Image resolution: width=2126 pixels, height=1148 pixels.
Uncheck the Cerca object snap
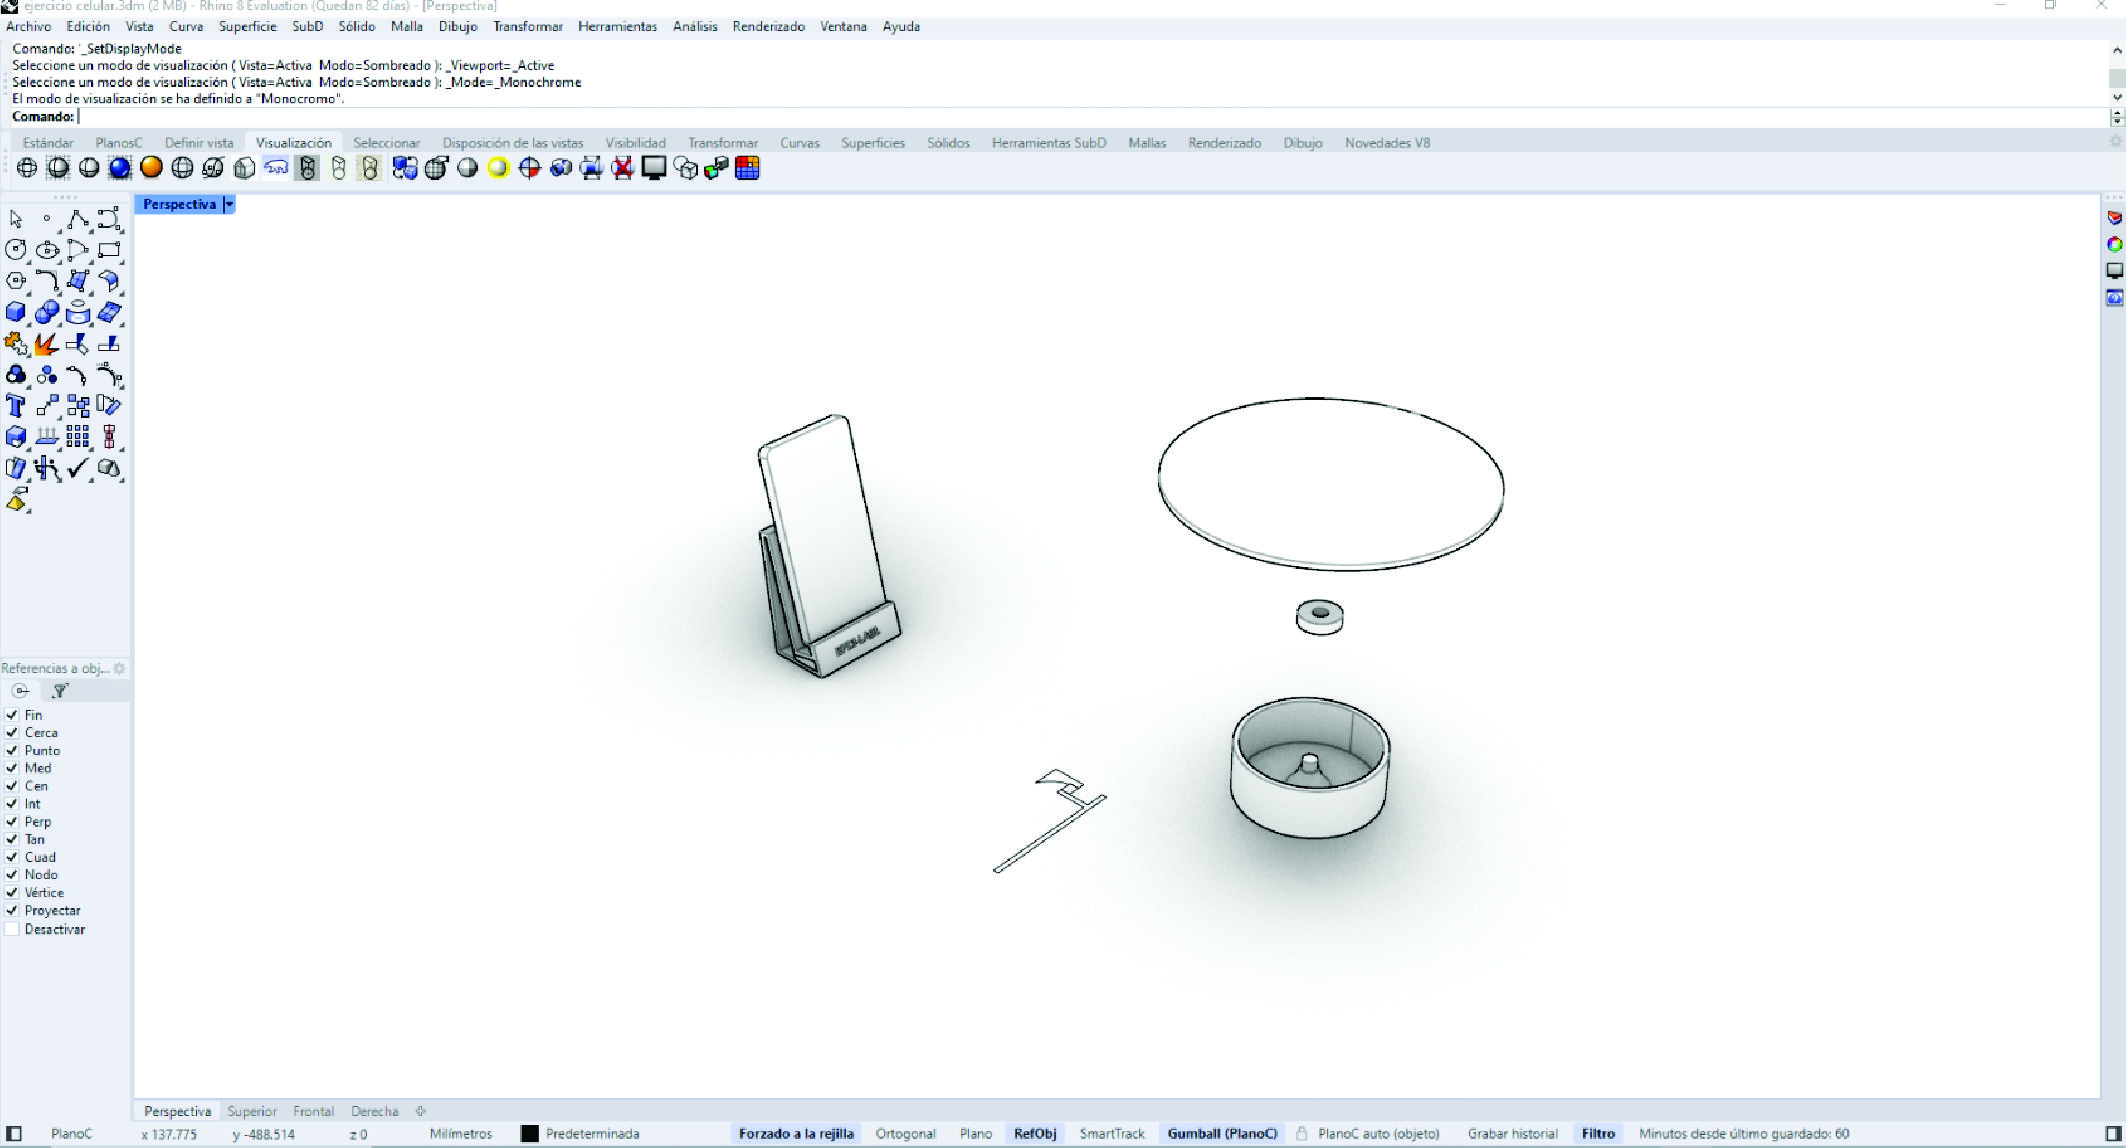click(12, 733)
